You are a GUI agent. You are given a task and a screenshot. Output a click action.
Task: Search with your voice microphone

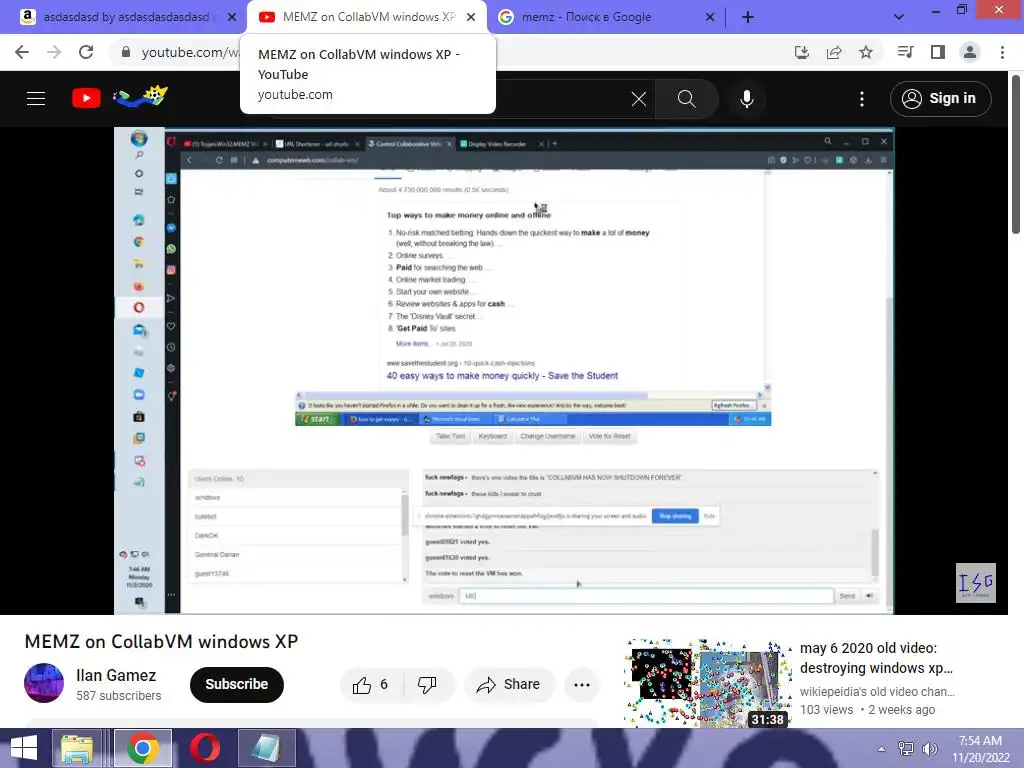pyautogui.click(x=746, y=99)
